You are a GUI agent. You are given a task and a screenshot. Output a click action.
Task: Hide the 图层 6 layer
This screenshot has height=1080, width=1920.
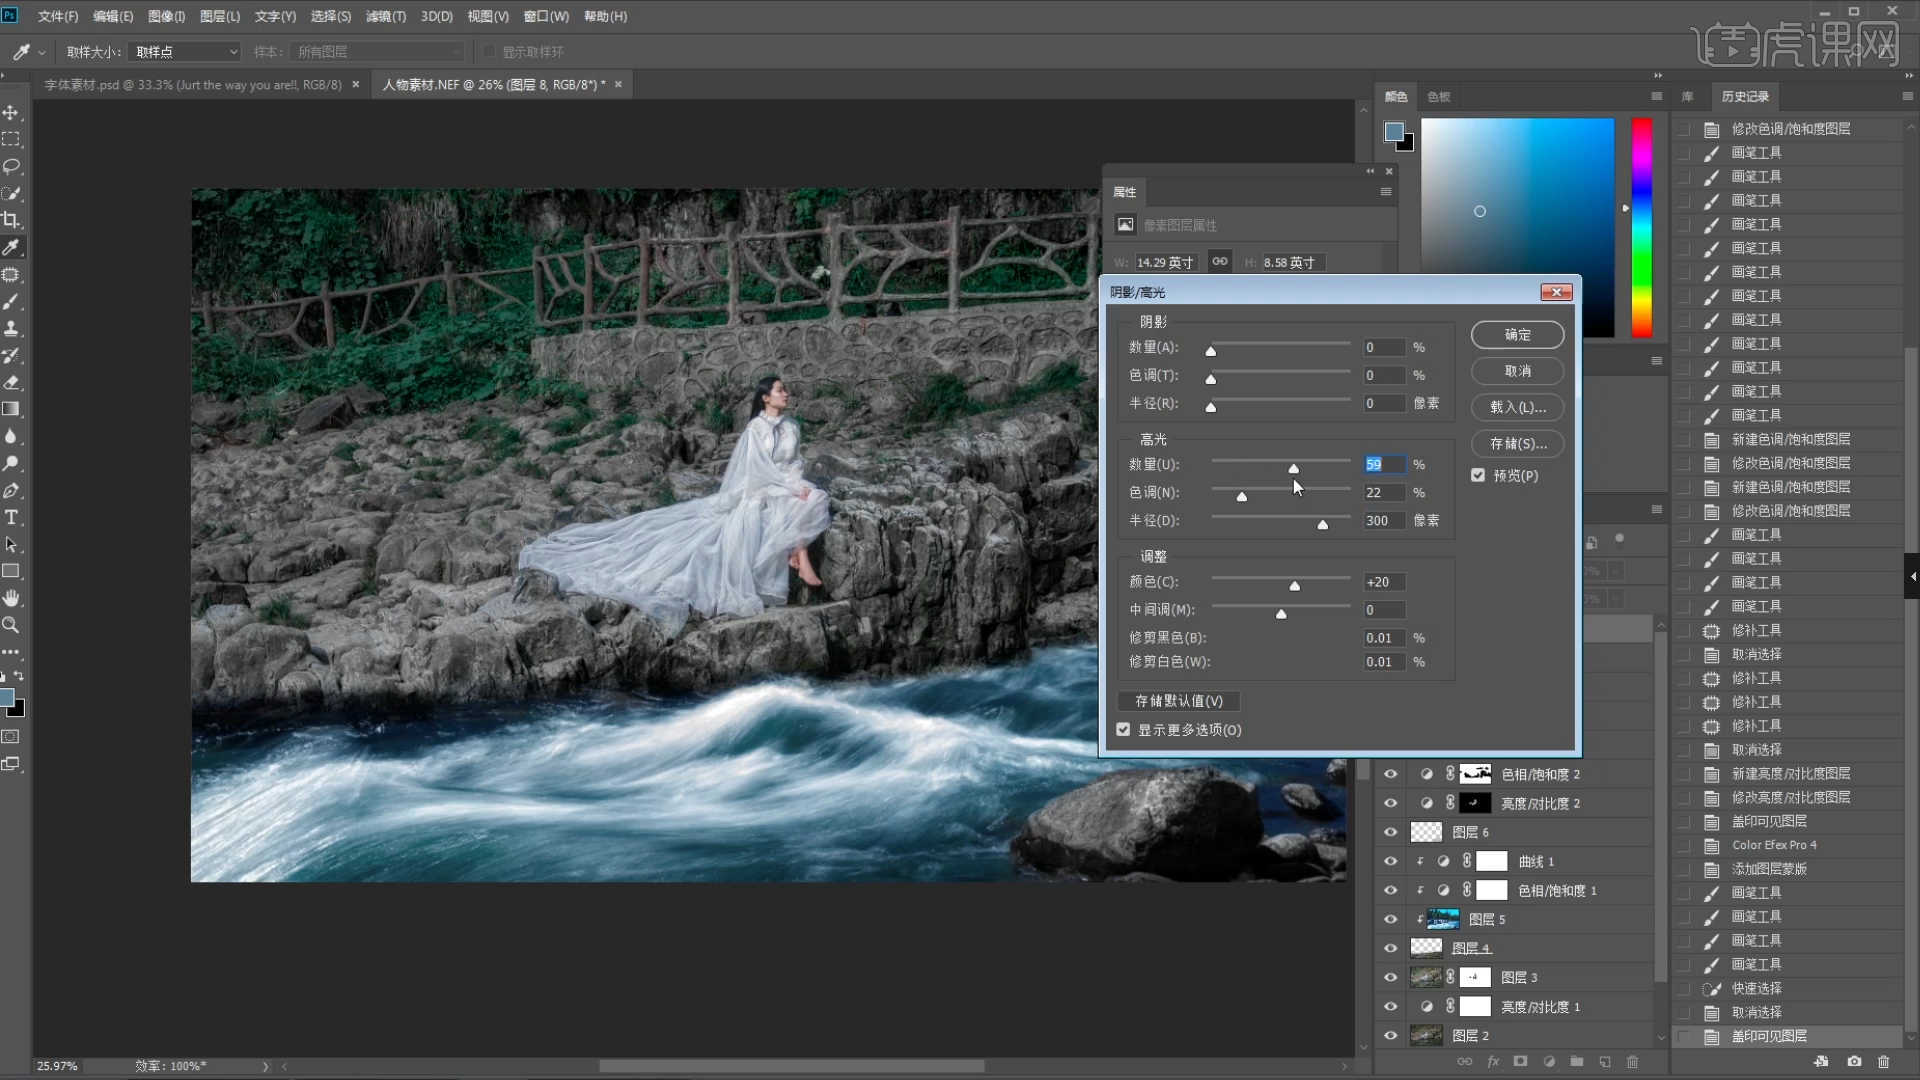[x=1390, y=832]
